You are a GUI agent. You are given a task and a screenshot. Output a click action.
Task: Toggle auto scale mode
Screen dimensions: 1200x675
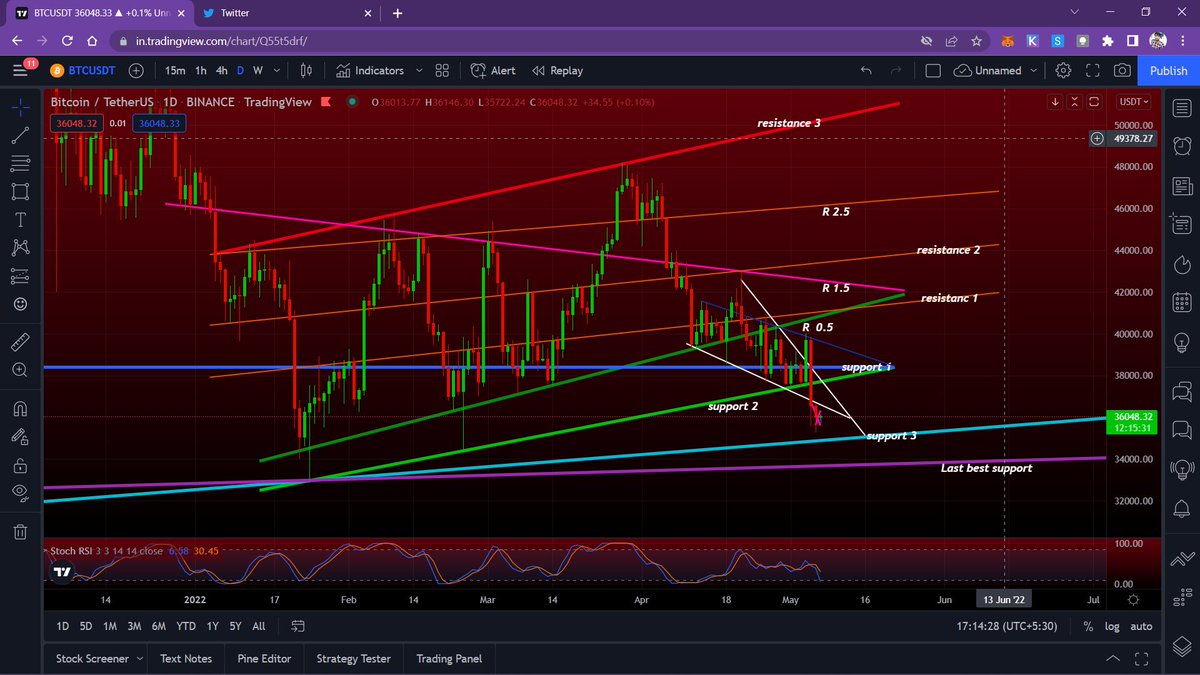click(1141, 626)
